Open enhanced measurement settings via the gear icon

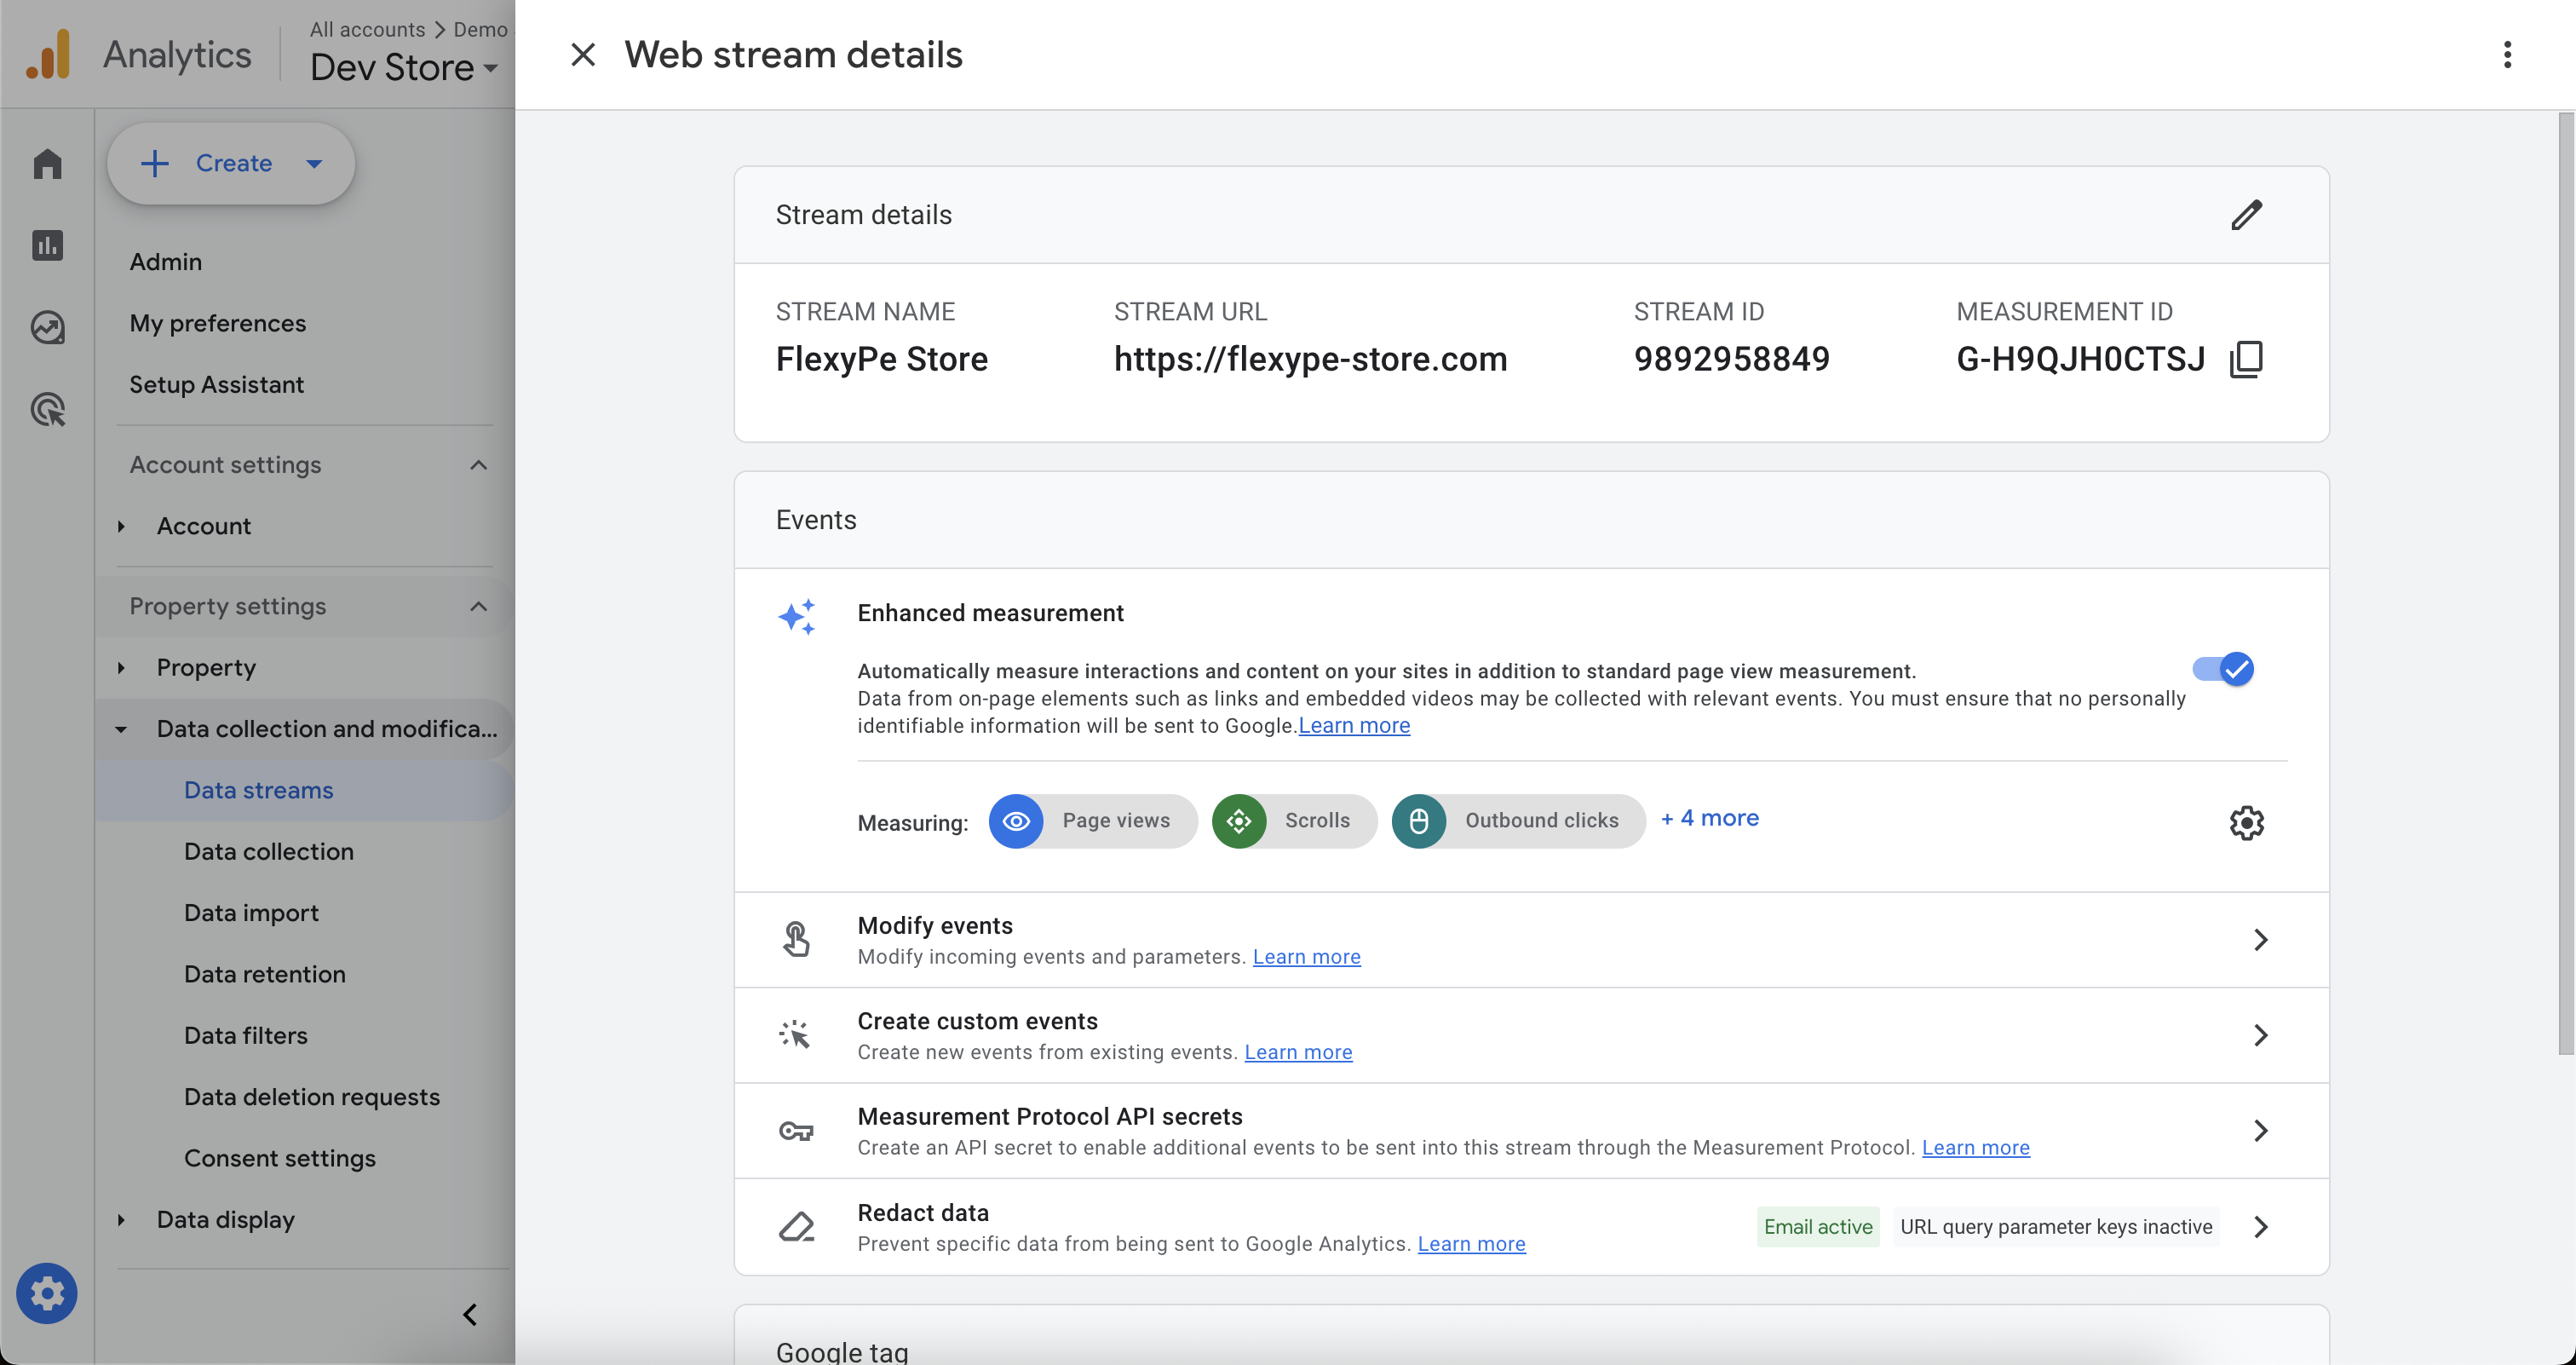click(2246, 822)
